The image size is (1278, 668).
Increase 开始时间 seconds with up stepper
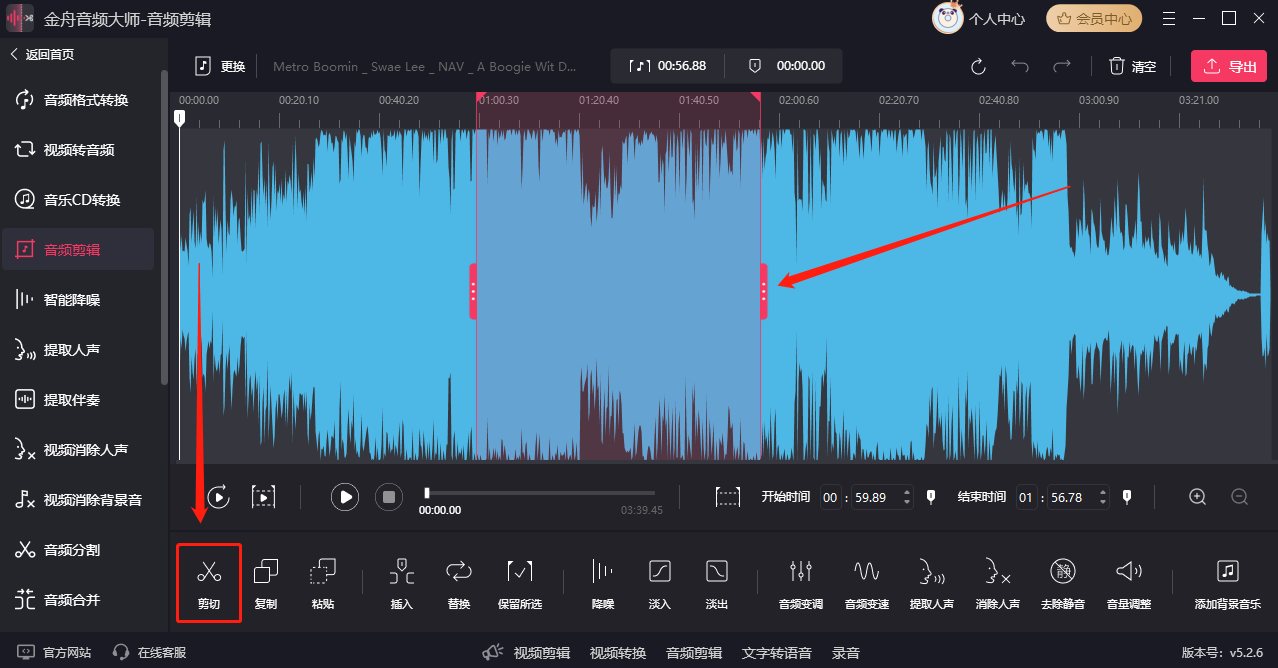(x=907, y=492)
